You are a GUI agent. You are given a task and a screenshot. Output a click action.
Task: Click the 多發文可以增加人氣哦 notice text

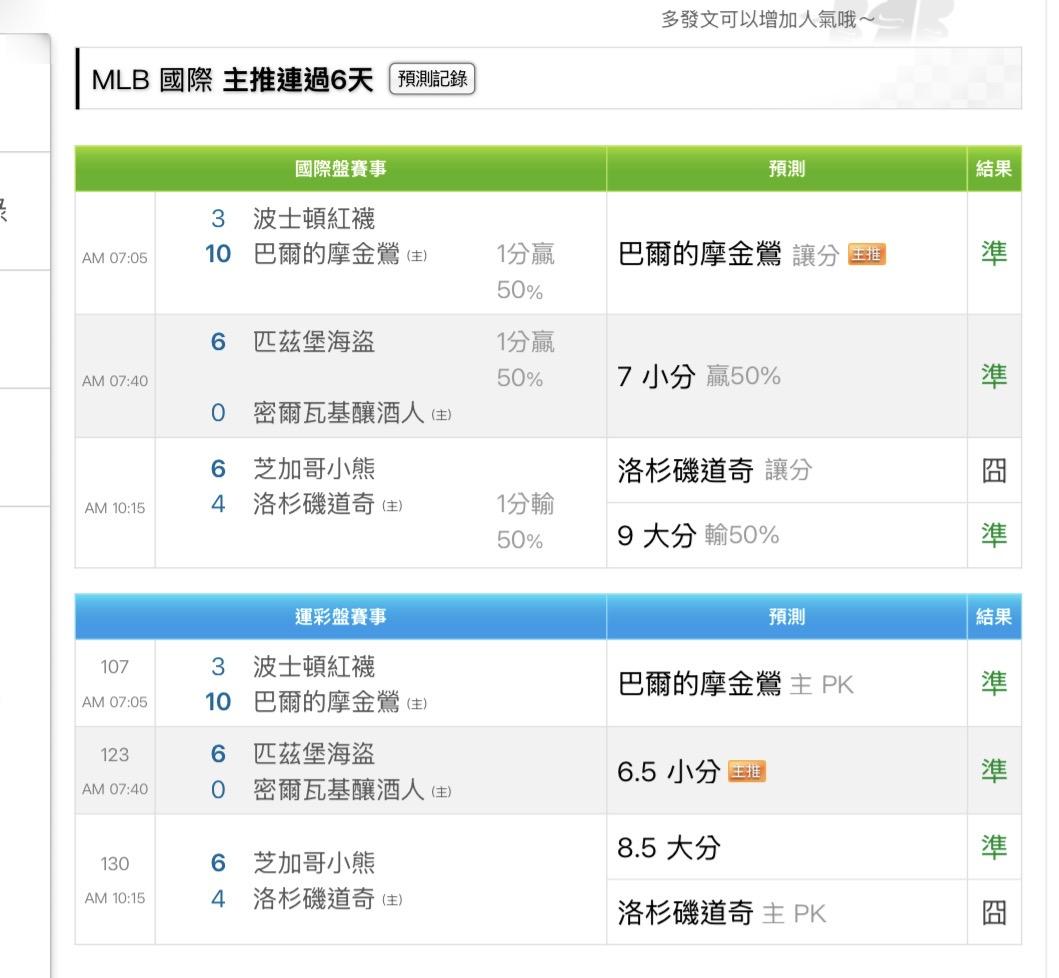(x=768, y=19)
